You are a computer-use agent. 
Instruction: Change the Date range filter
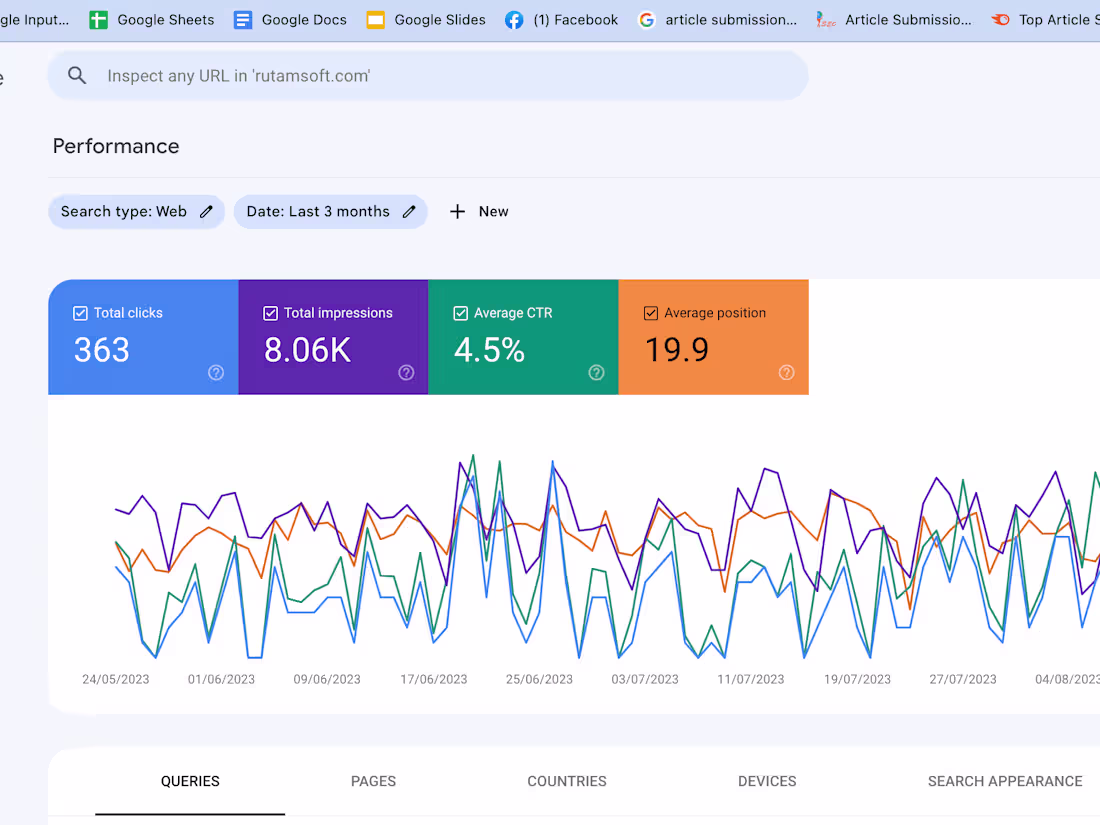pyautogui.click(x=330, y=211)
